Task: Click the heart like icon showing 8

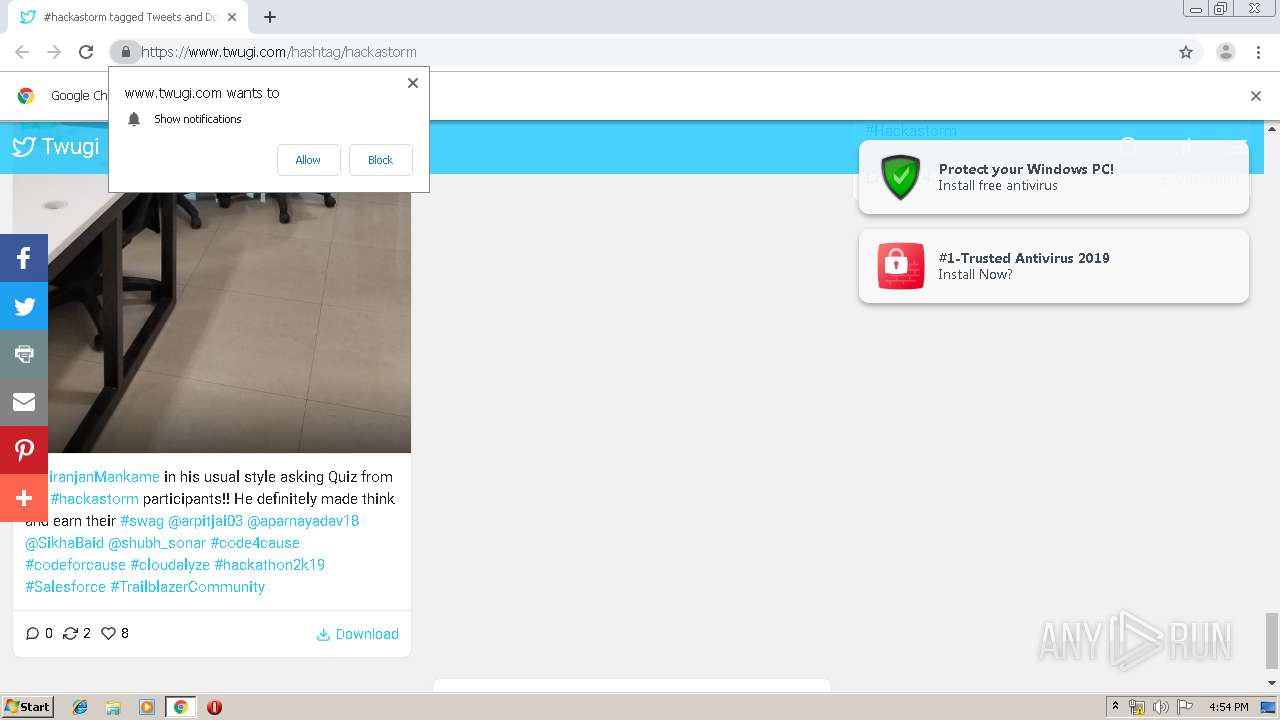Action: (109, 634)
